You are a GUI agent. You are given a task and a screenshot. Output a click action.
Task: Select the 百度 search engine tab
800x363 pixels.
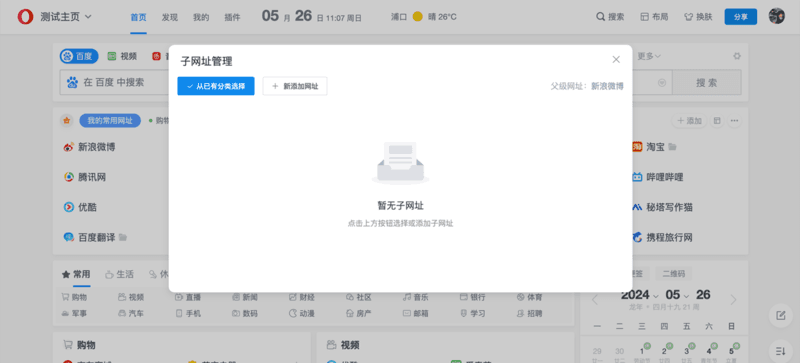point(79,56)
